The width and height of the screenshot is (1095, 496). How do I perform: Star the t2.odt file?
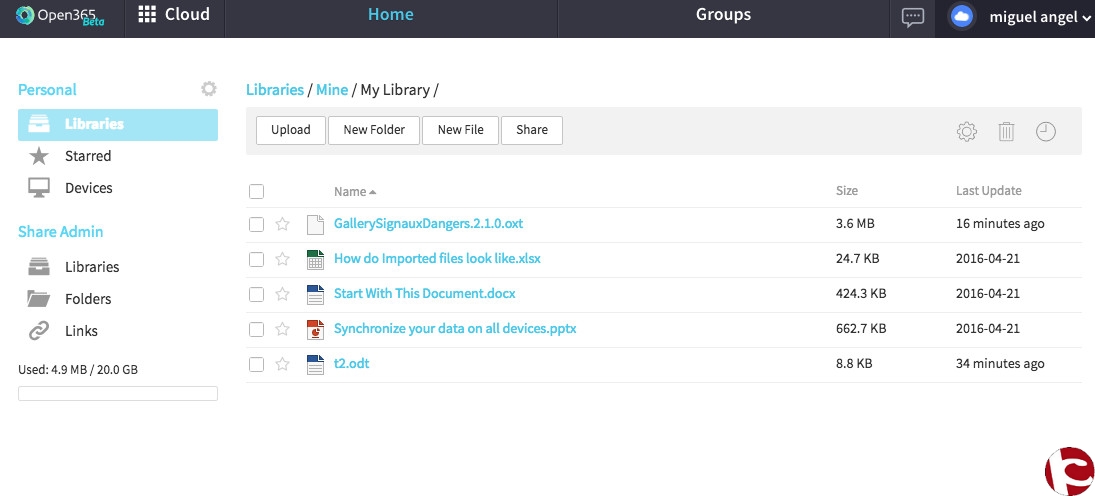pyautogui.click(x=283, y=364)
